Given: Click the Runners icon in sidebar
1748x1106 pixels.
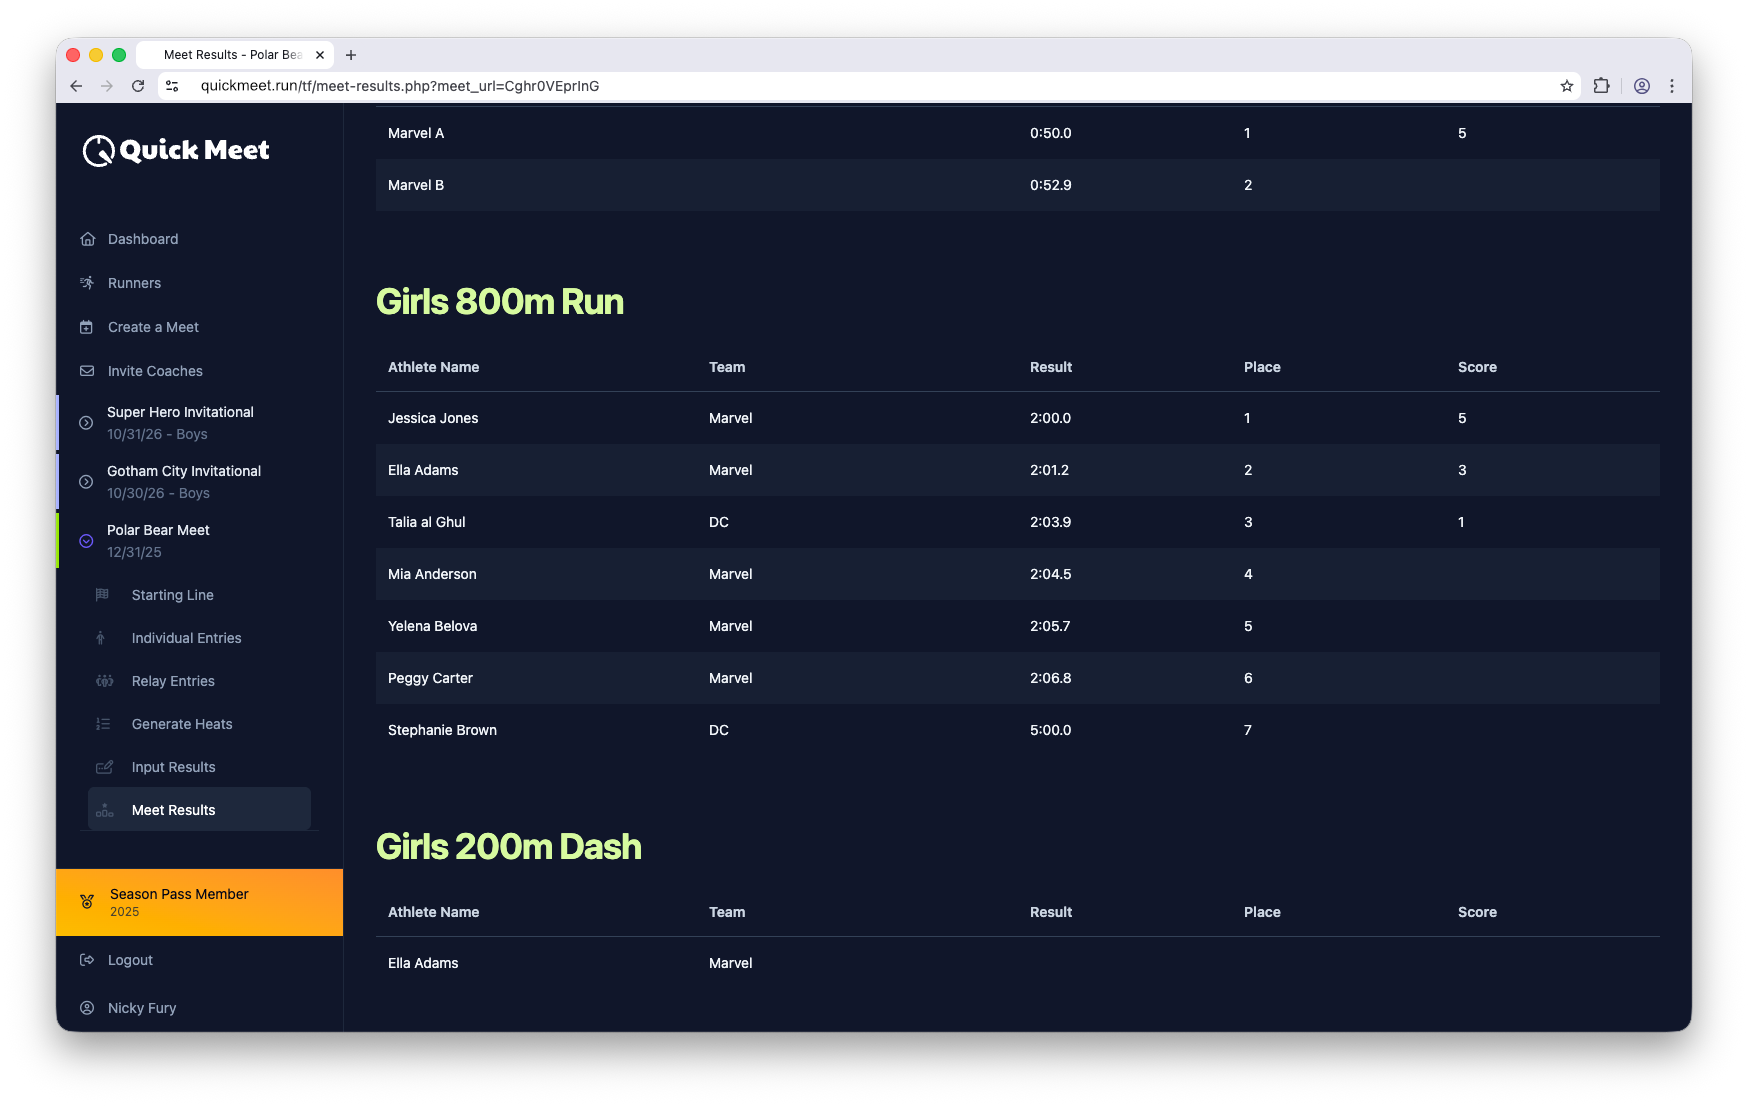Looking at the screenshot, I should pyautogui.click(x=88, y=283).
